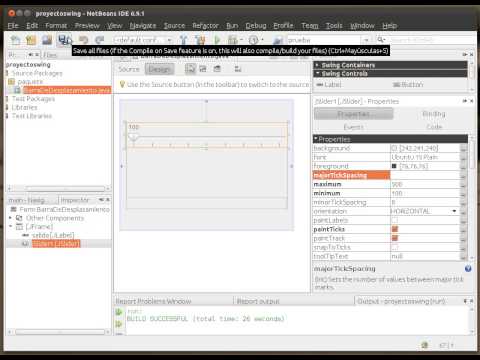This screenshot has width=480, height=360.
Task: Switch to the Files tab
Action: 50,55
